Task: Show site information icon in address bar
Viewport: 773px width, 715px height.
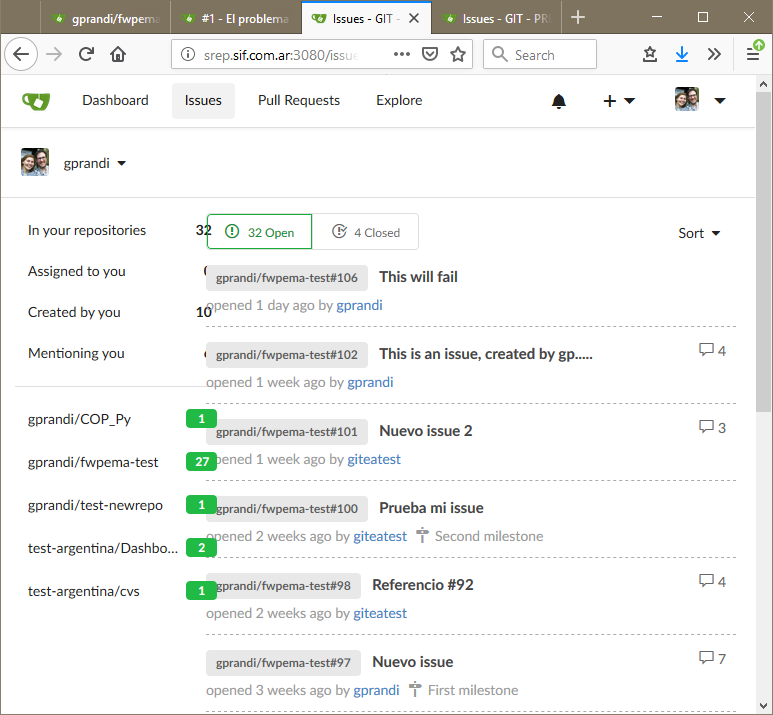Action: [x=188, y=54]
